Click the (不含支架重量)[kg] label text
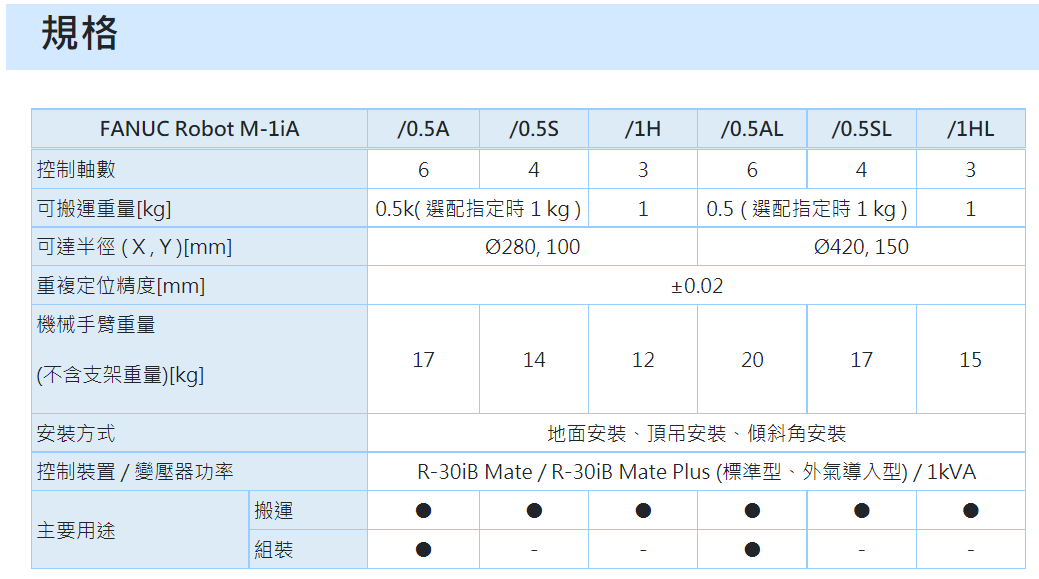The height and width of the screenshot is (579, 1039). 120,375
